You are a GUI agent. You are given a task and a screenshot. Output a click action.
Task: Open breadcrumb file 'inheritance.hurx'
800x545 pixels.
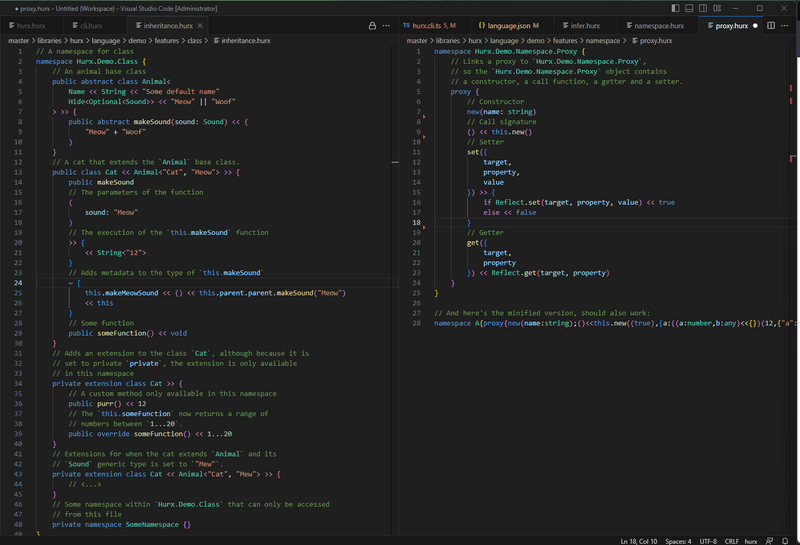(x=242, y=41)
